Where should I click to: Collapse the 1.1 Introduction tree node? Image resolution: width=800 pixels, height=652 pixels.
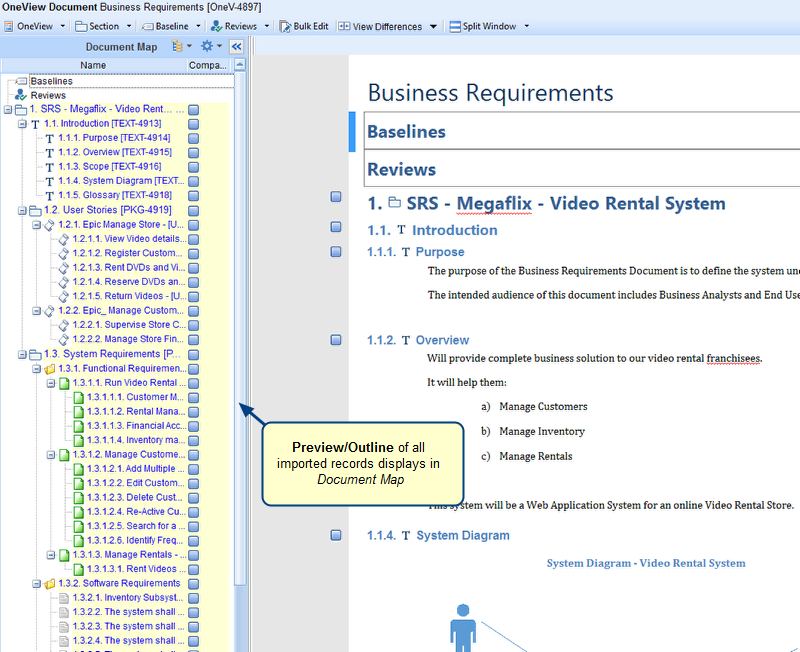click(x=22, y=124)
